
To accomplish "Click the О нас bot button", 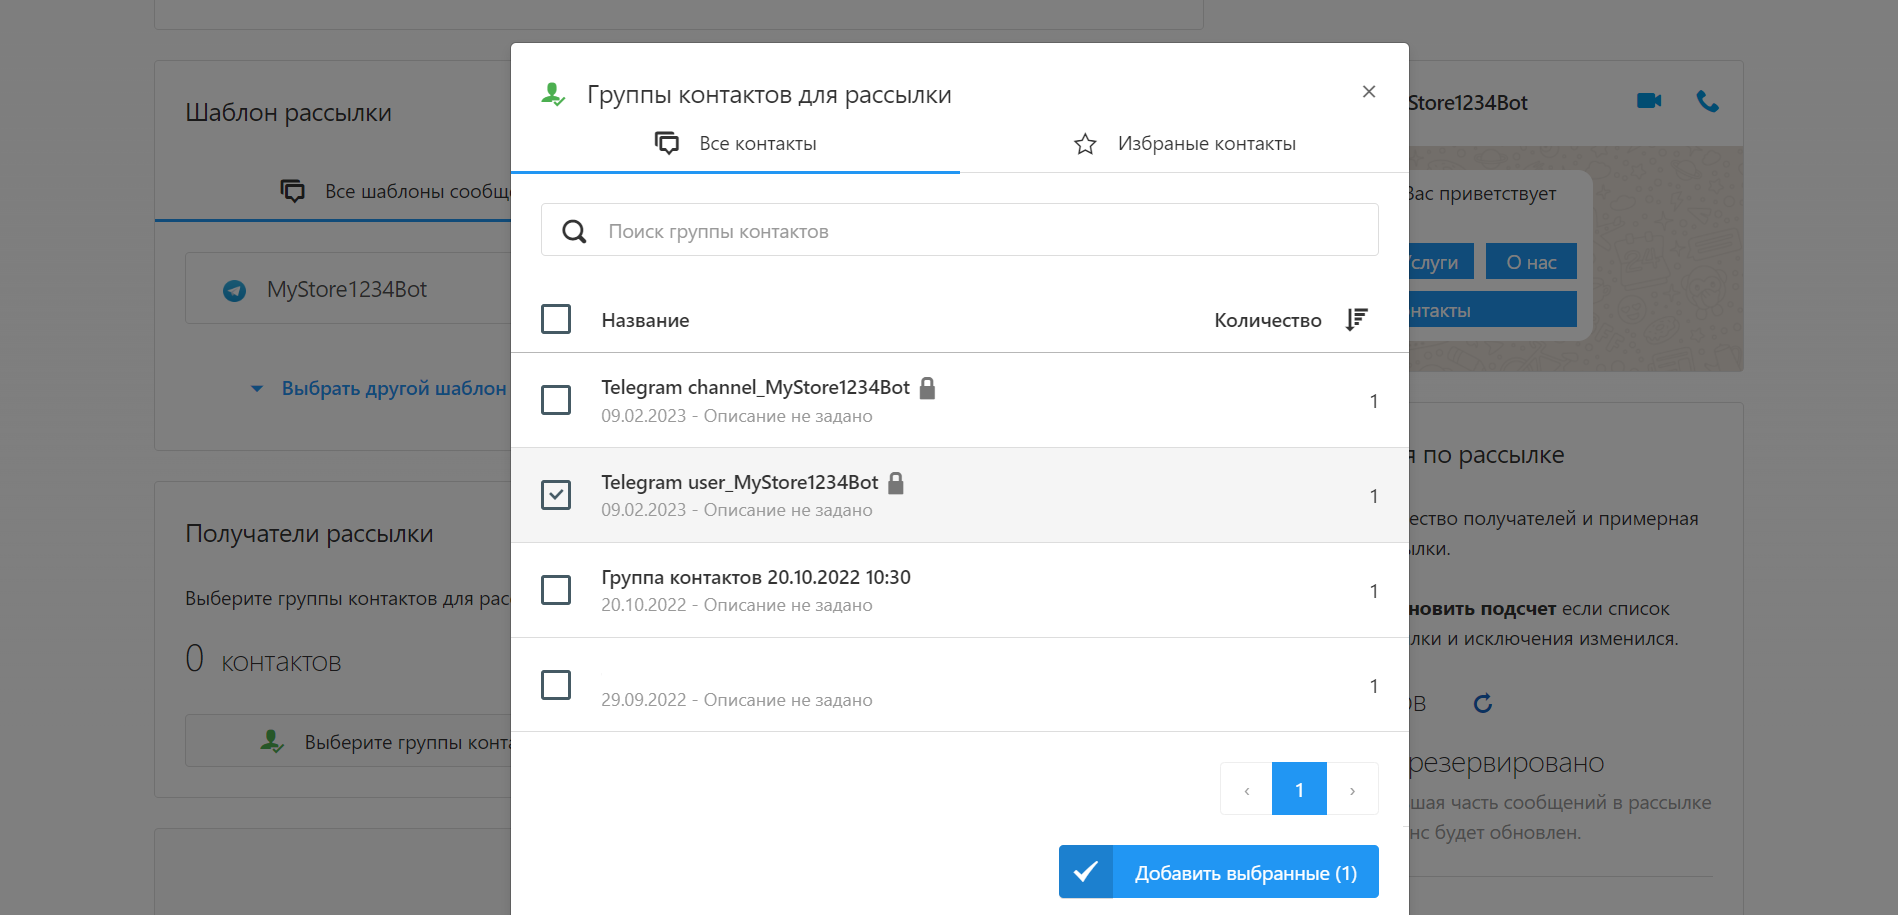I will 1530,262.
